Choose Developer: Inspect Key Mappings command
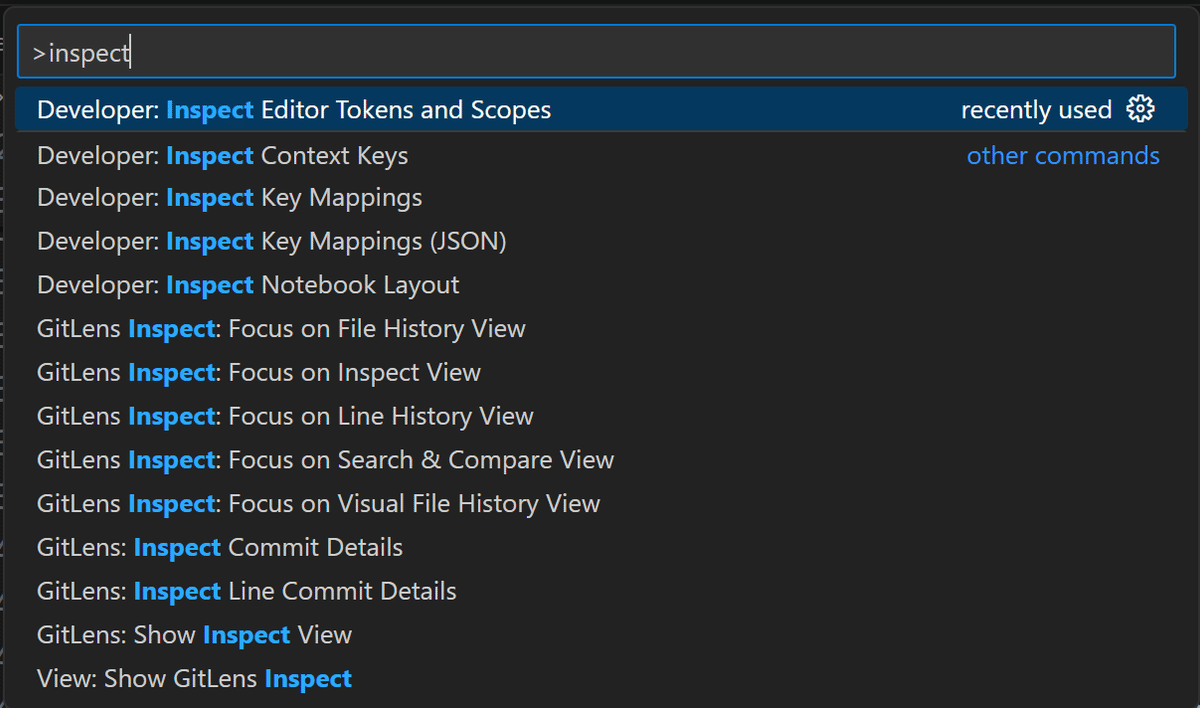1200x708 pixels. pos(600,198)
